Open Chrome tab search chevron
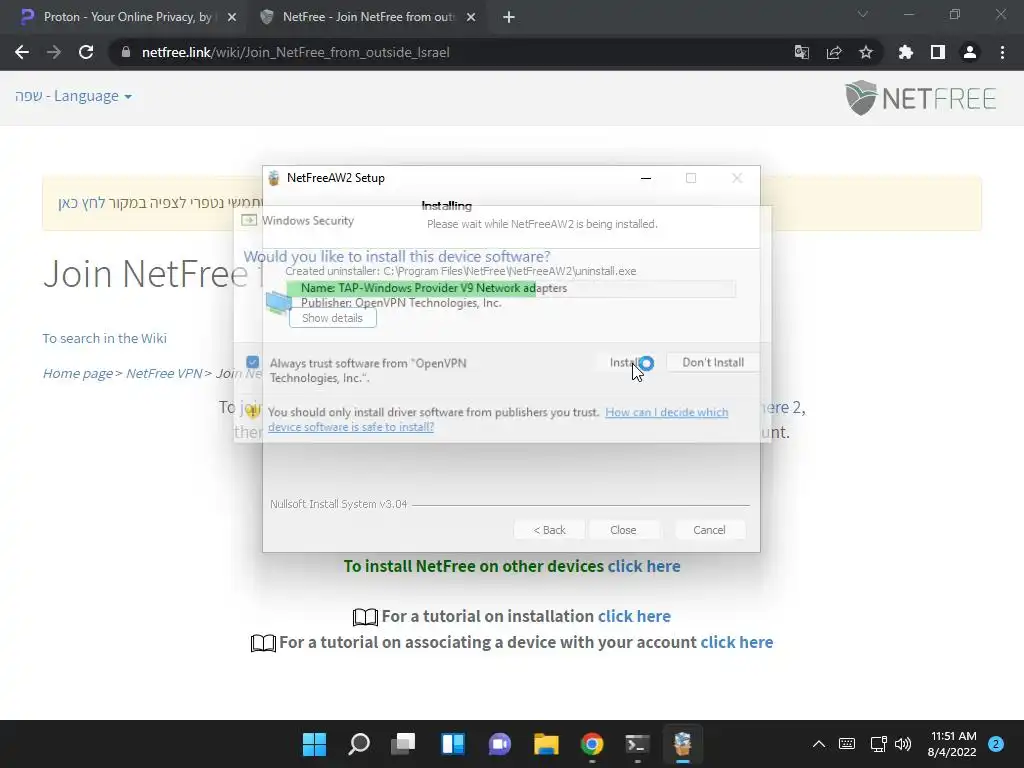 [x=863, y=14]
